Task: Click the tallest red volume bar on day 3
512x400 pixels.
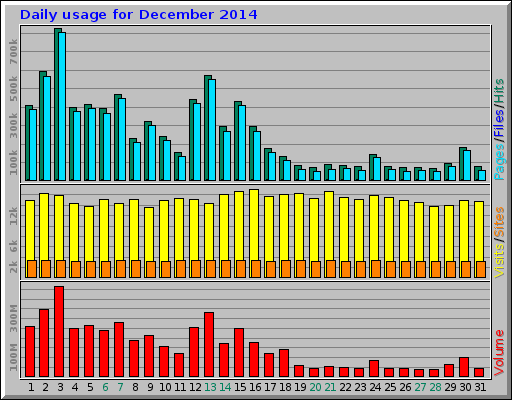Action: tap(59, 332)
